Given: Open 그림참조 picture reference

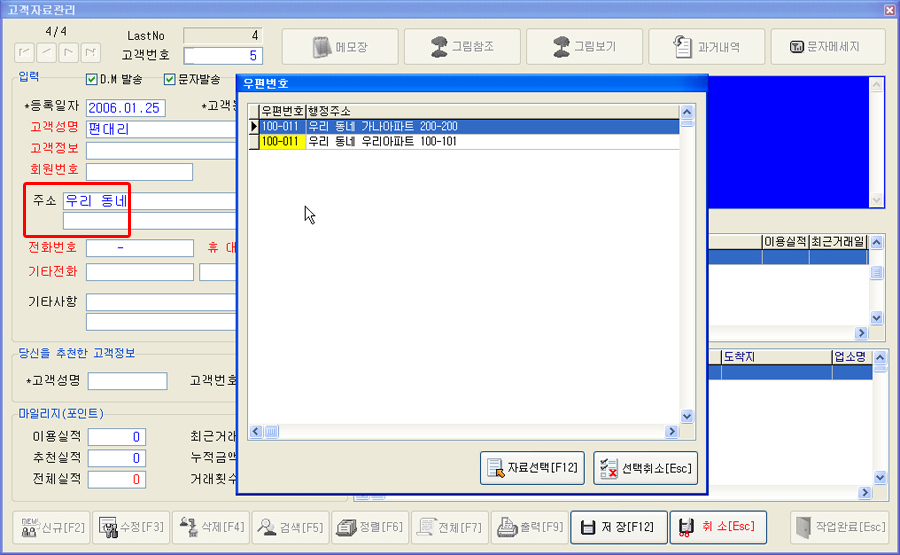Looking at the screenshot, I should click(462, 46).
